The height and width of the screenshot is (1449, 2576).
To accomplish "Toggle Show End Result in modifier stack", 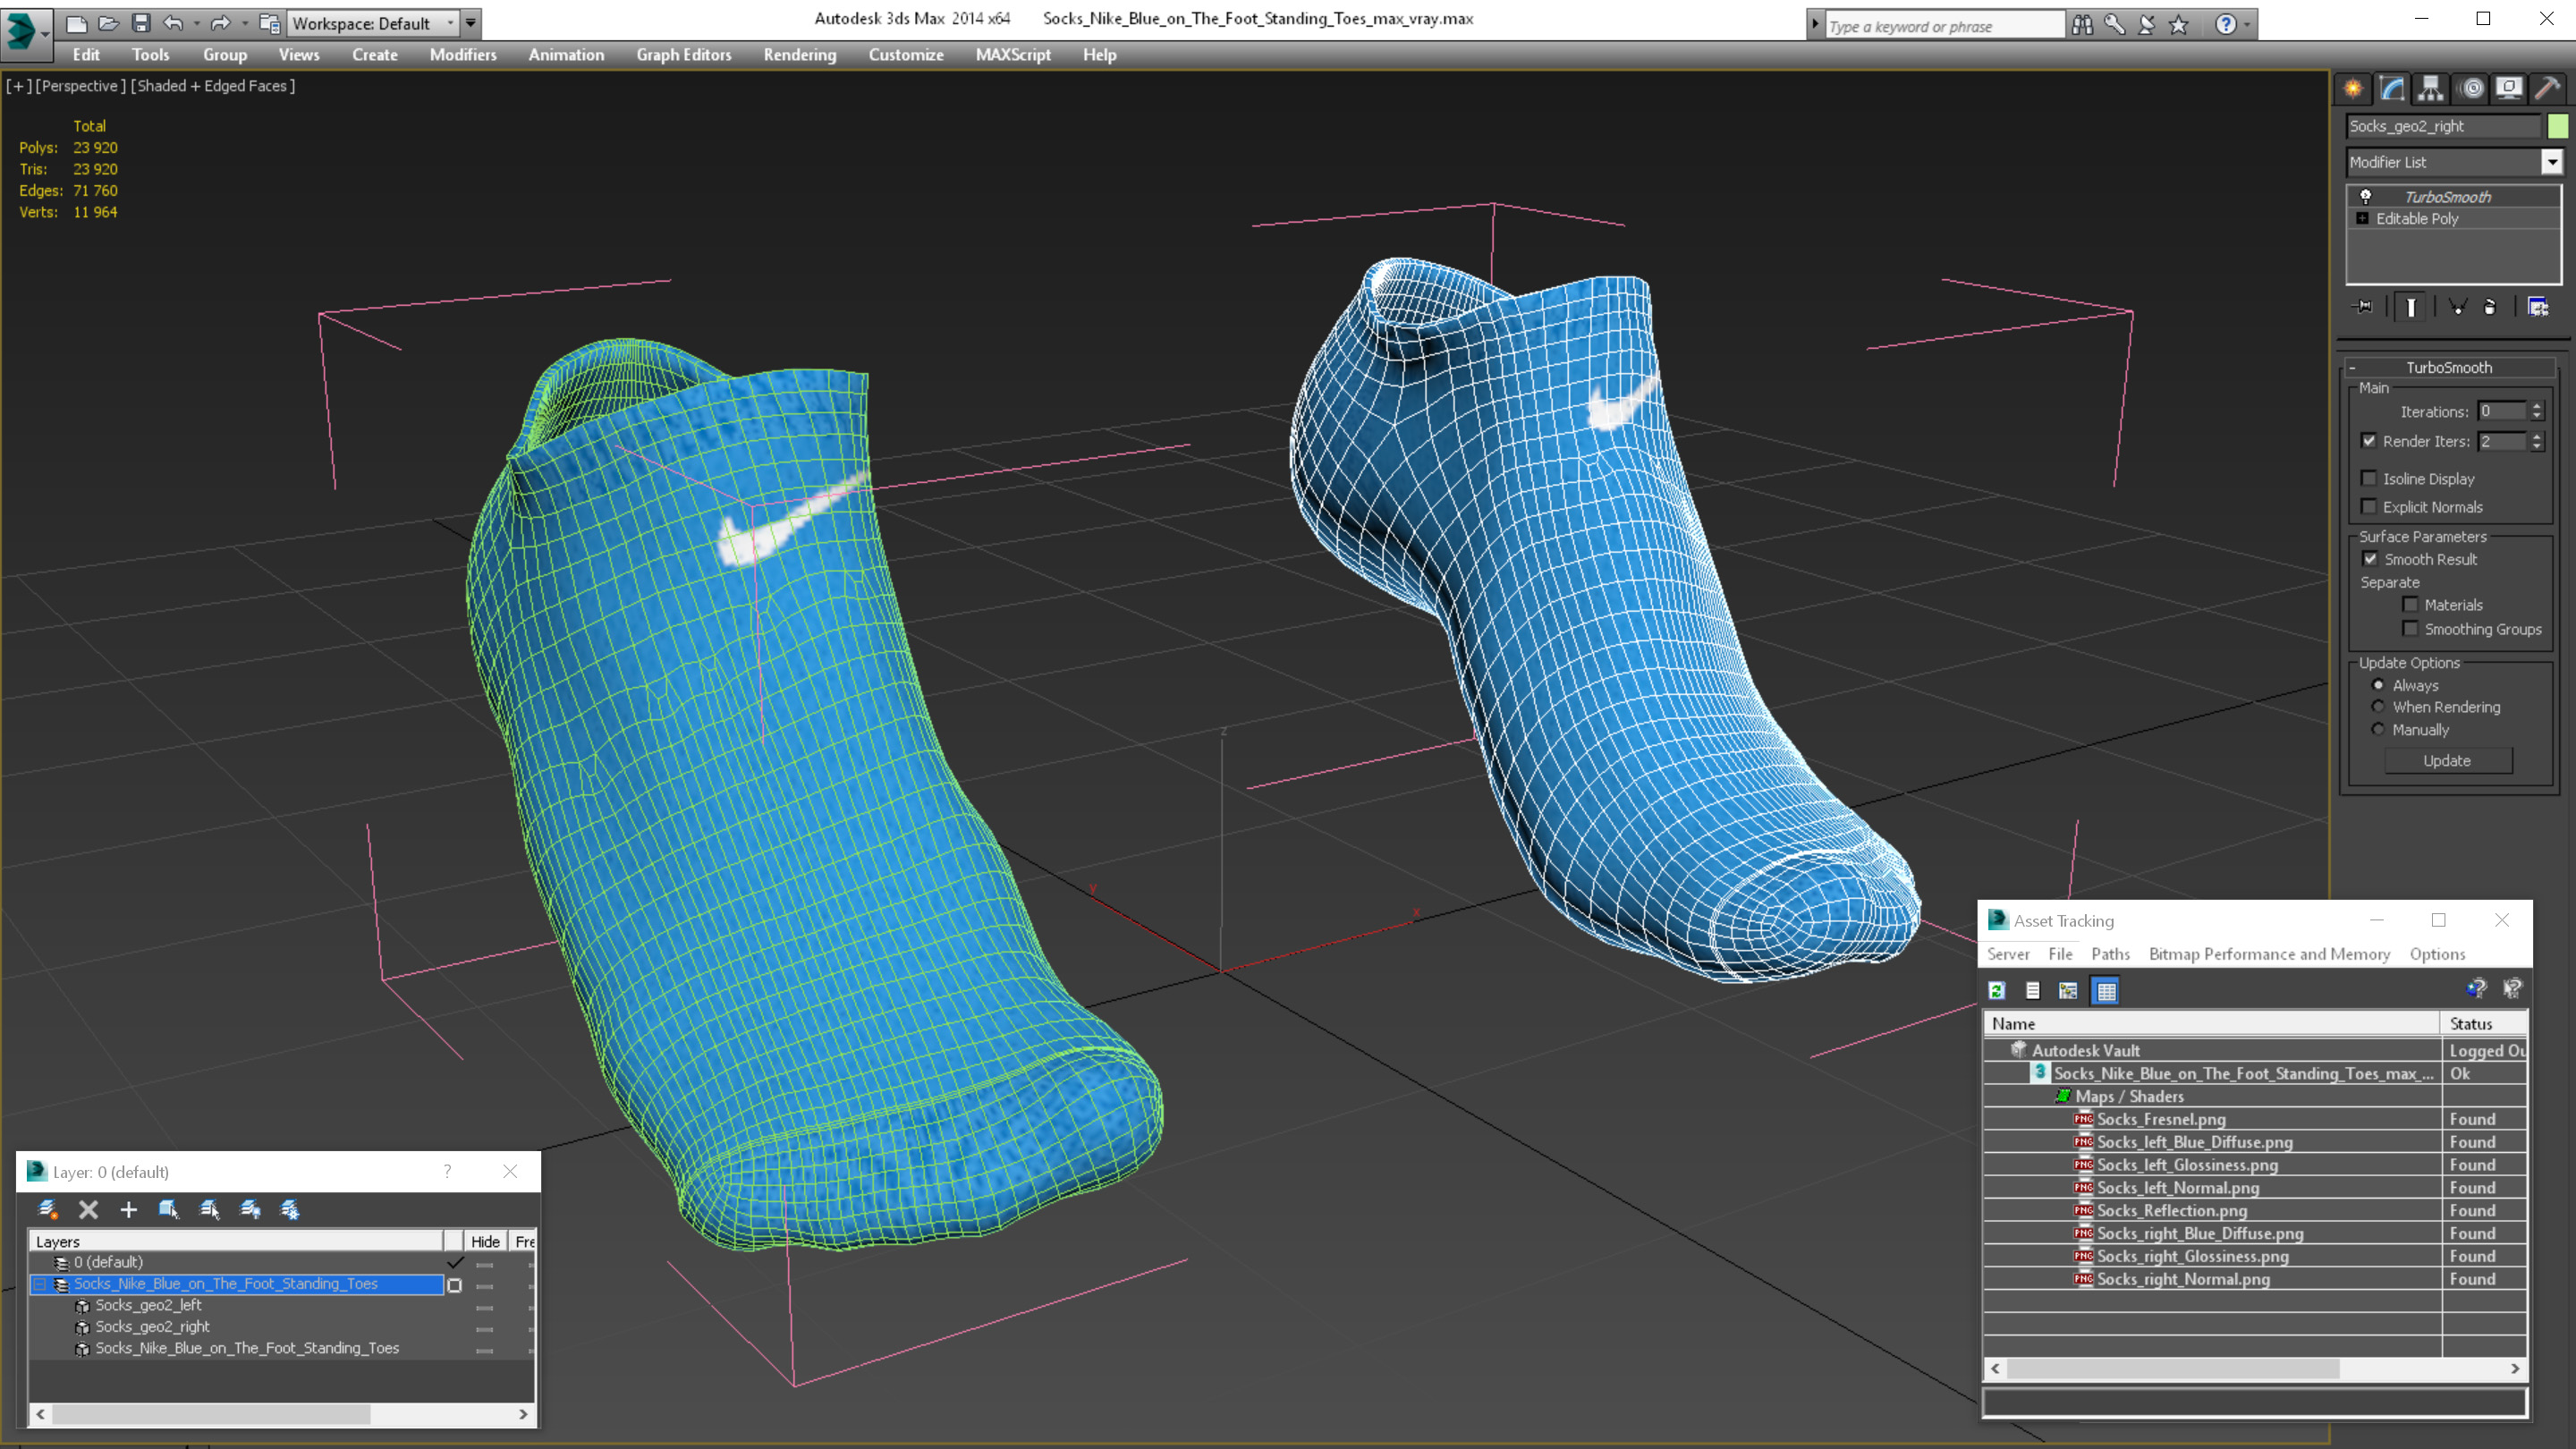I will point(2411,307).
